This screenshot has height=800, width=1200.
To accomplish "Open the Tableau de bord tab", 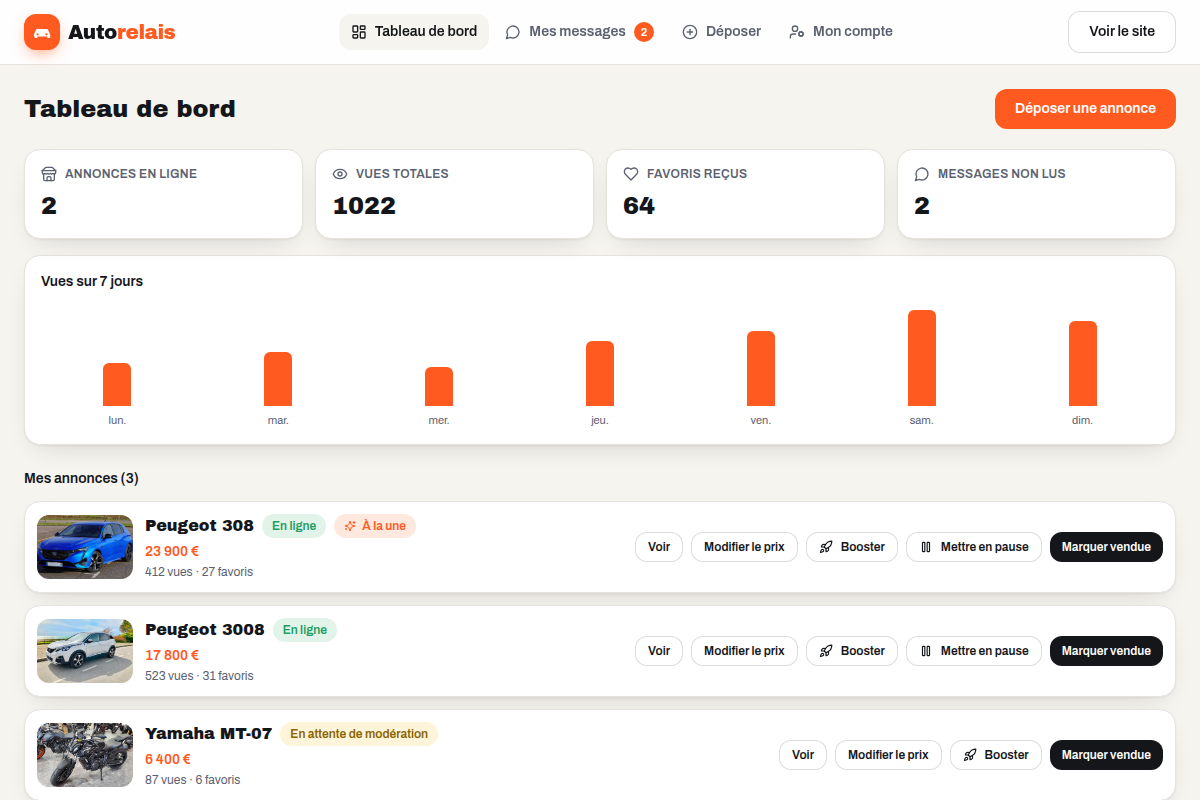I will point(414,32).
